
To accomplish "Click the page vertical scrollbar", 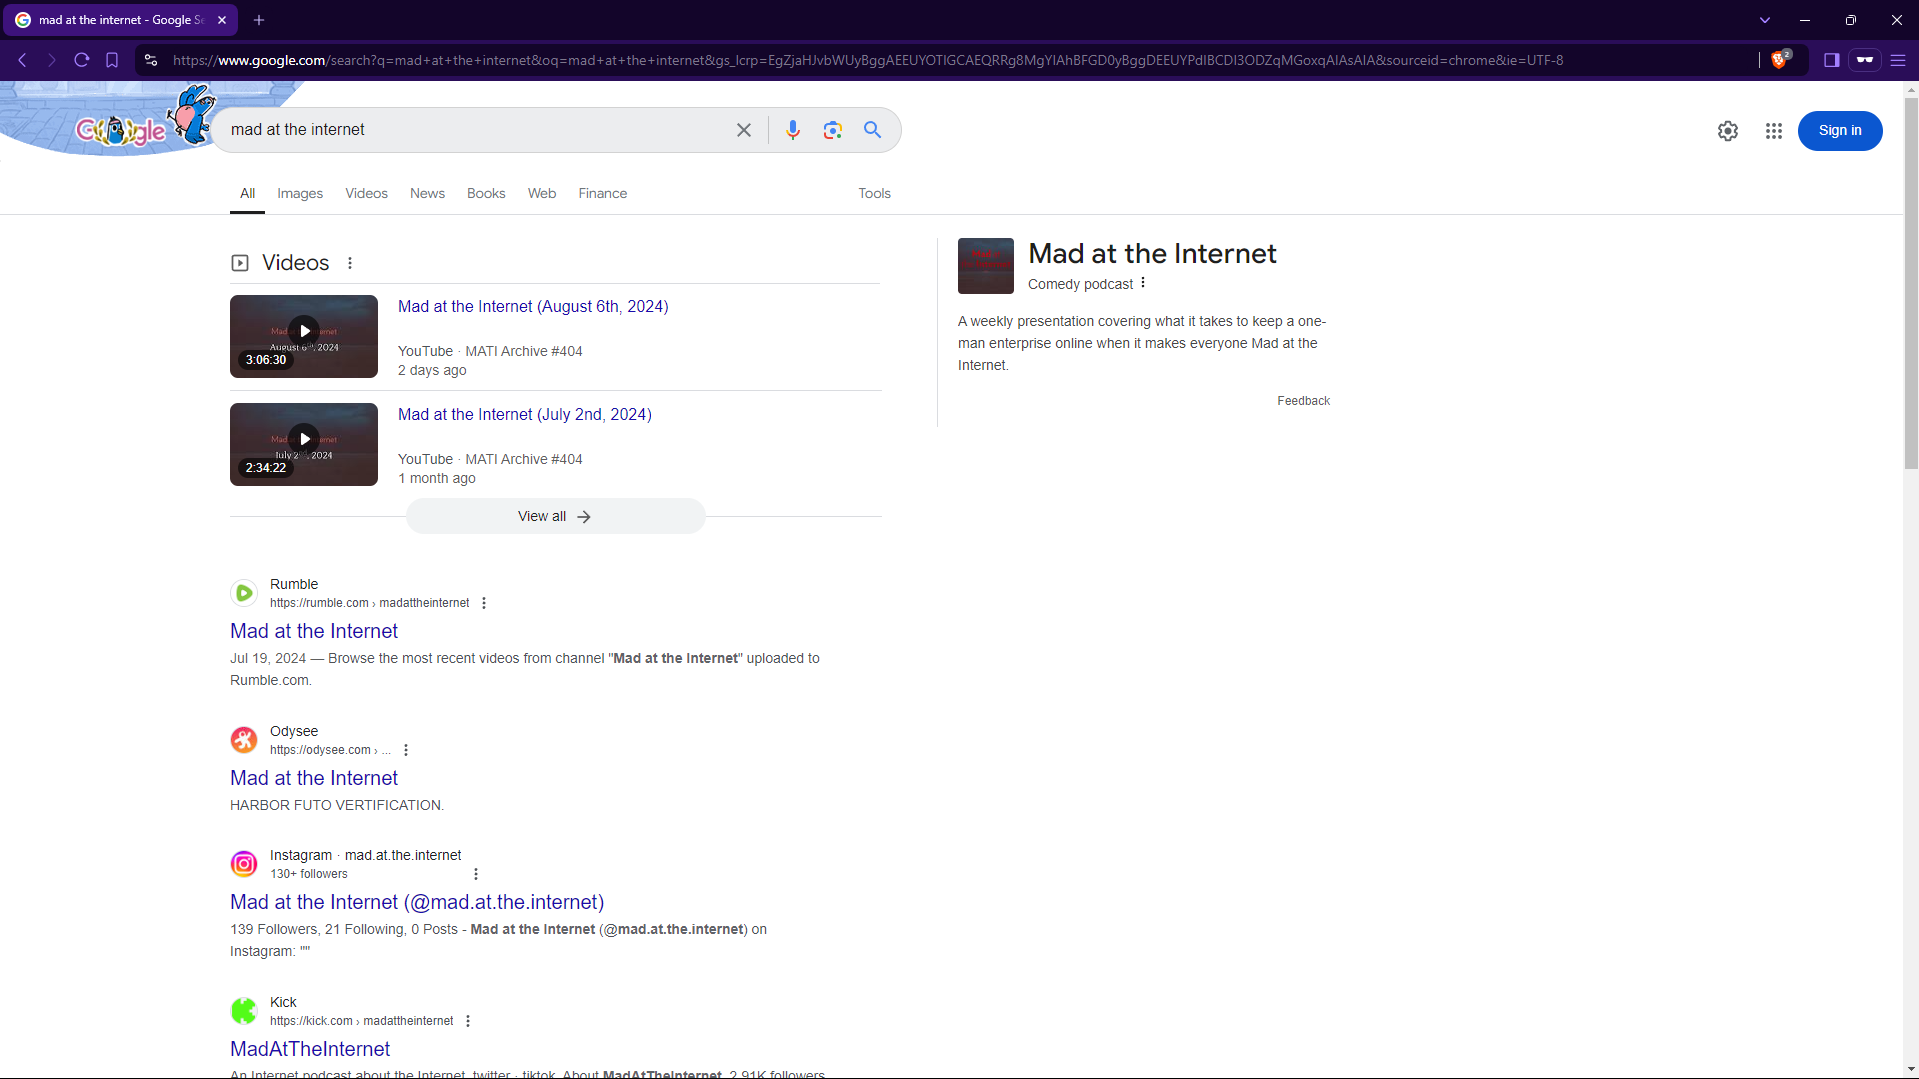I will point(1911,283).
